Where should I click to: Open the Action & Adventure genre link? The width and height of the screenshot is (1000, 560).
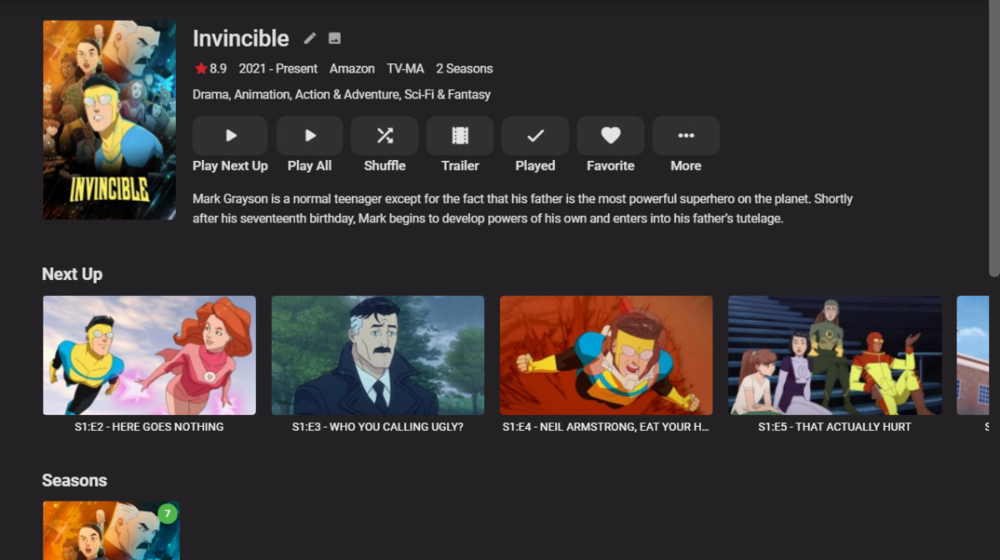tap(347, 94)
